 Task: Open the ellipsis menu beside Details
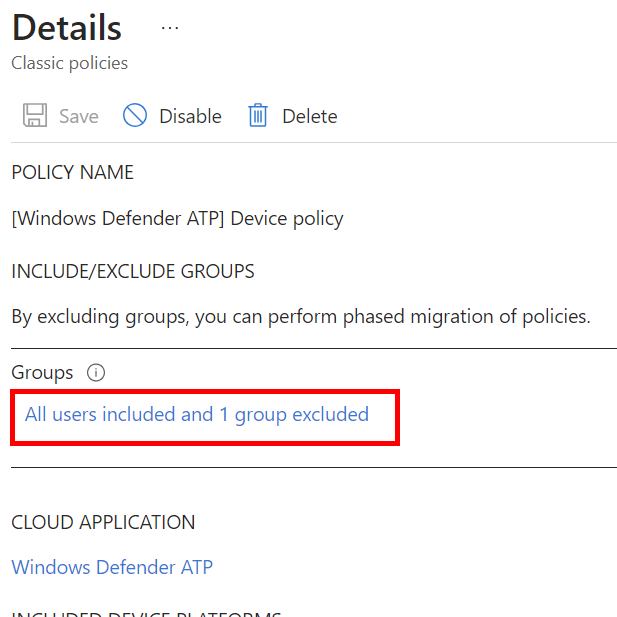(x=170, y=28)
